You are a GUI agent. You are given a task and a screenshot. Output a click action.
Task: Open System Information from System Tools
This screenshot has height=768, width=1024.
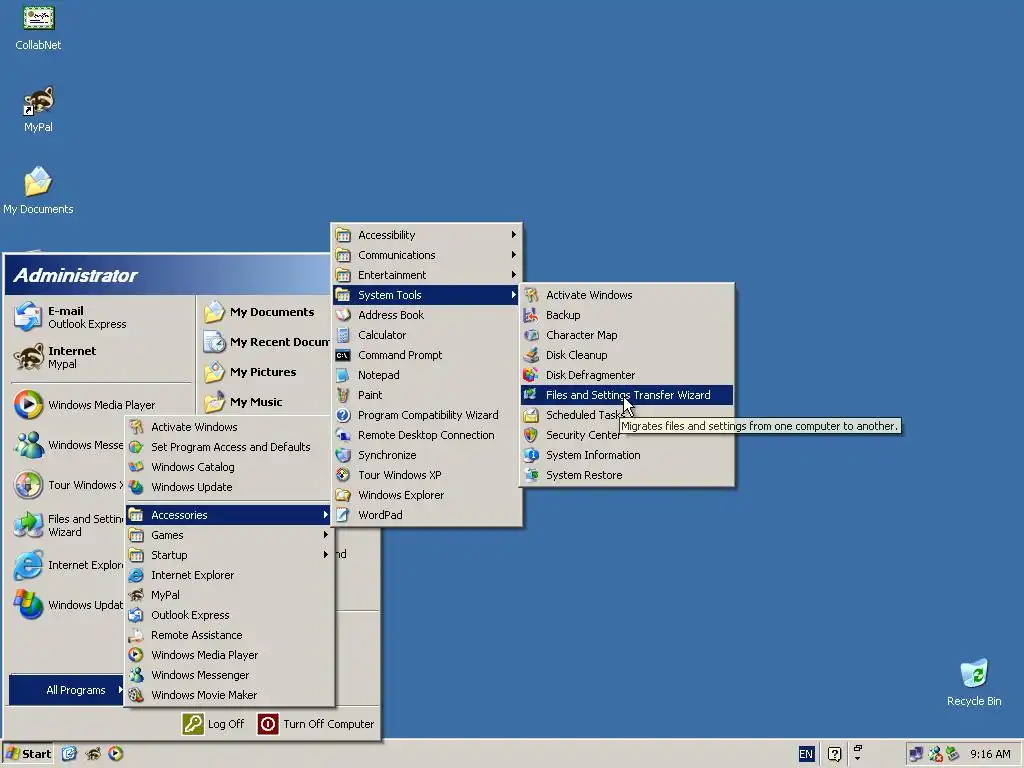[627, 455]
